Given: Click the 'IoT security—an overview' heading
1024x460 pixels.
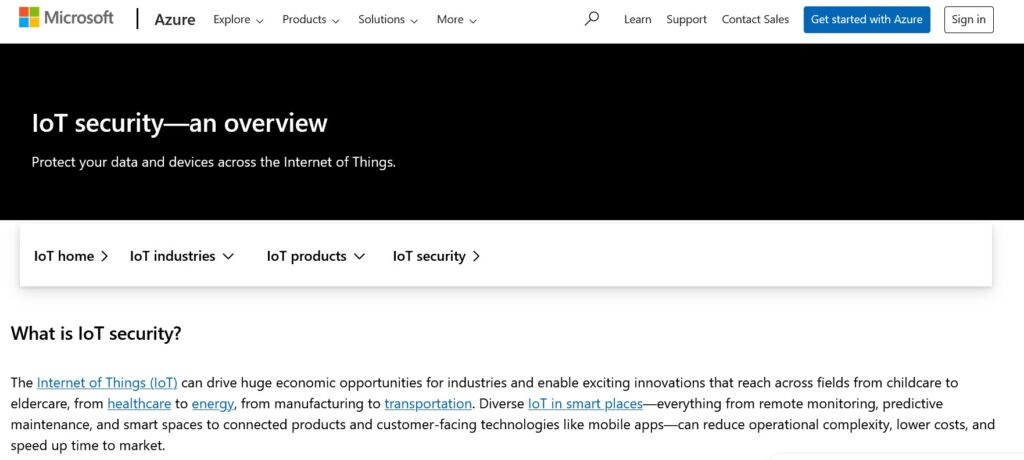Looking at the screenshot, I should (180, 123).
